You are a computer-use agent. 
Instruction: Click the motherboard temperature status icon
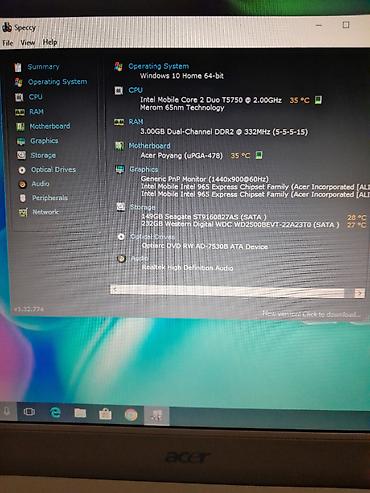click(x=259, y=155)
